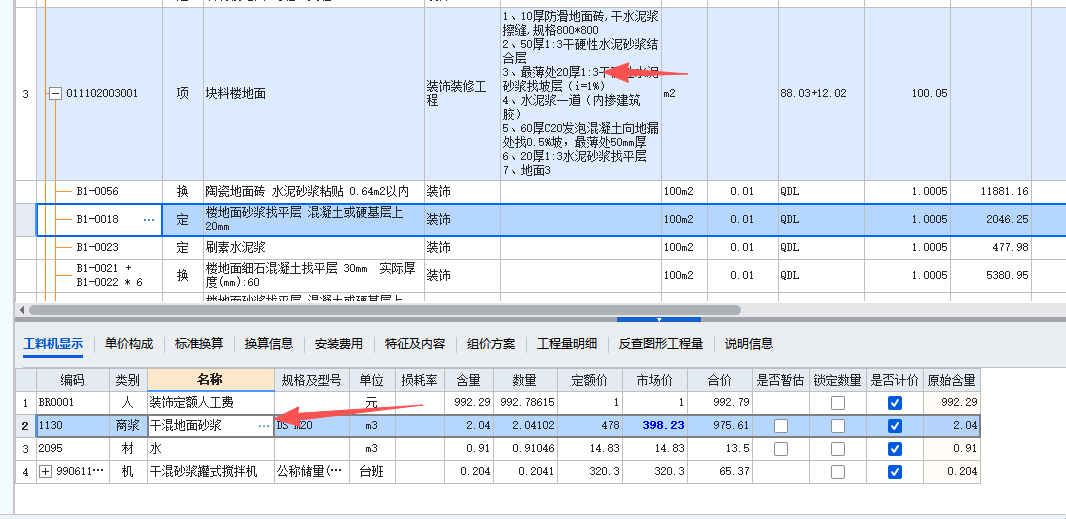This screenshot has width=1066, height=519.
Task: Click the horizontal scrollbar's left arrow
Action: [x=22, y=310]
